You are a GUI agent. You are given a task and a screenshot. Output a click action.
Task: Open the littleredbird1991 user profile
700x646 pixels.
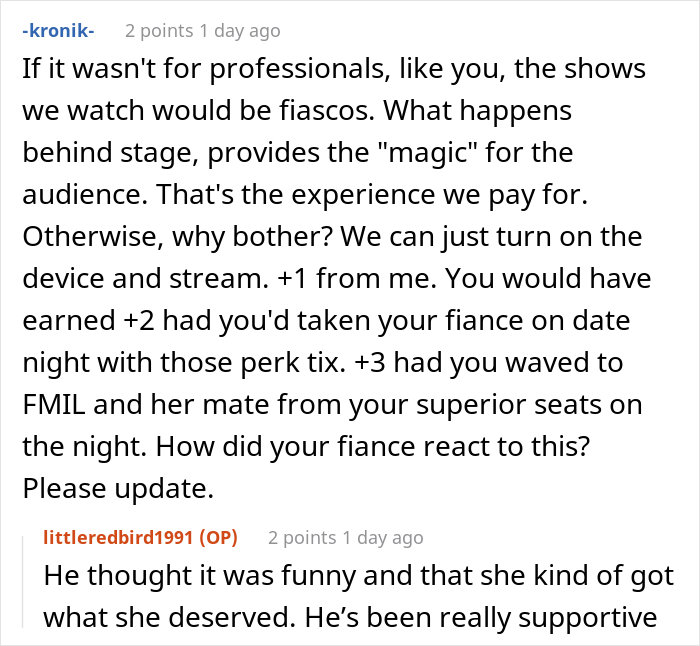[120, 537]
